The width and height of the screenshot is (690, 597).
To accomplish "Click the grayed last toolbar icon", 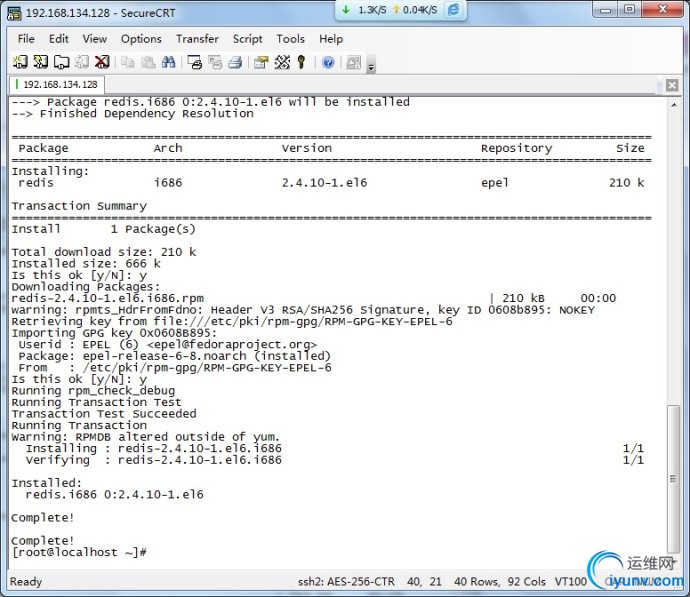I will point(353,62).
